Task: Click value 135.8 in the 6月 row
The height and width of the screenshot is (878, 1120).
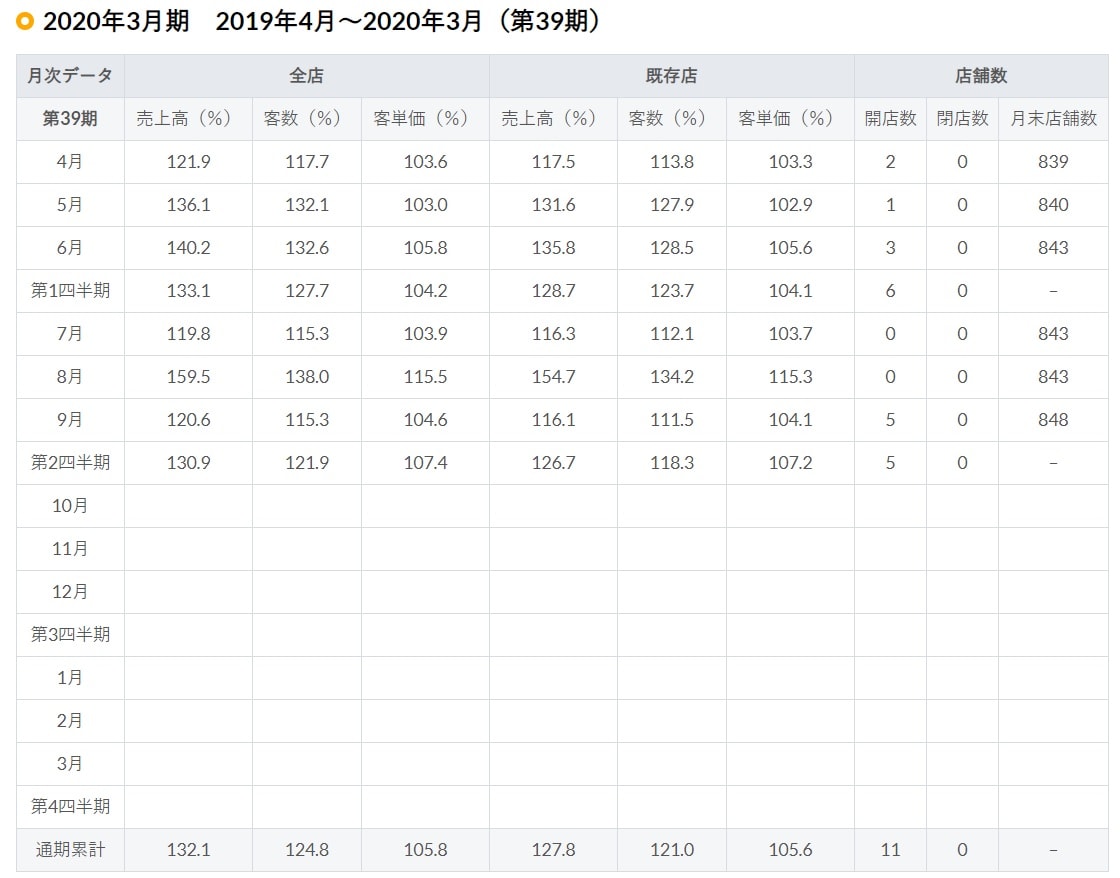Action: [554, 248]
